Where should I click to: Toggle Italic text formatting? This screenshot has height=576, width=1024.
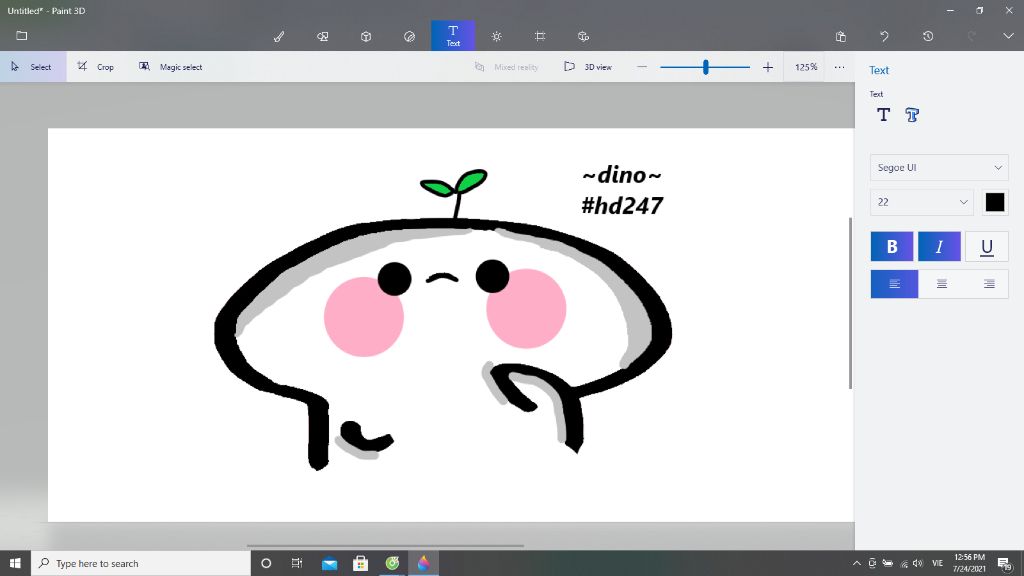[939, 247]
